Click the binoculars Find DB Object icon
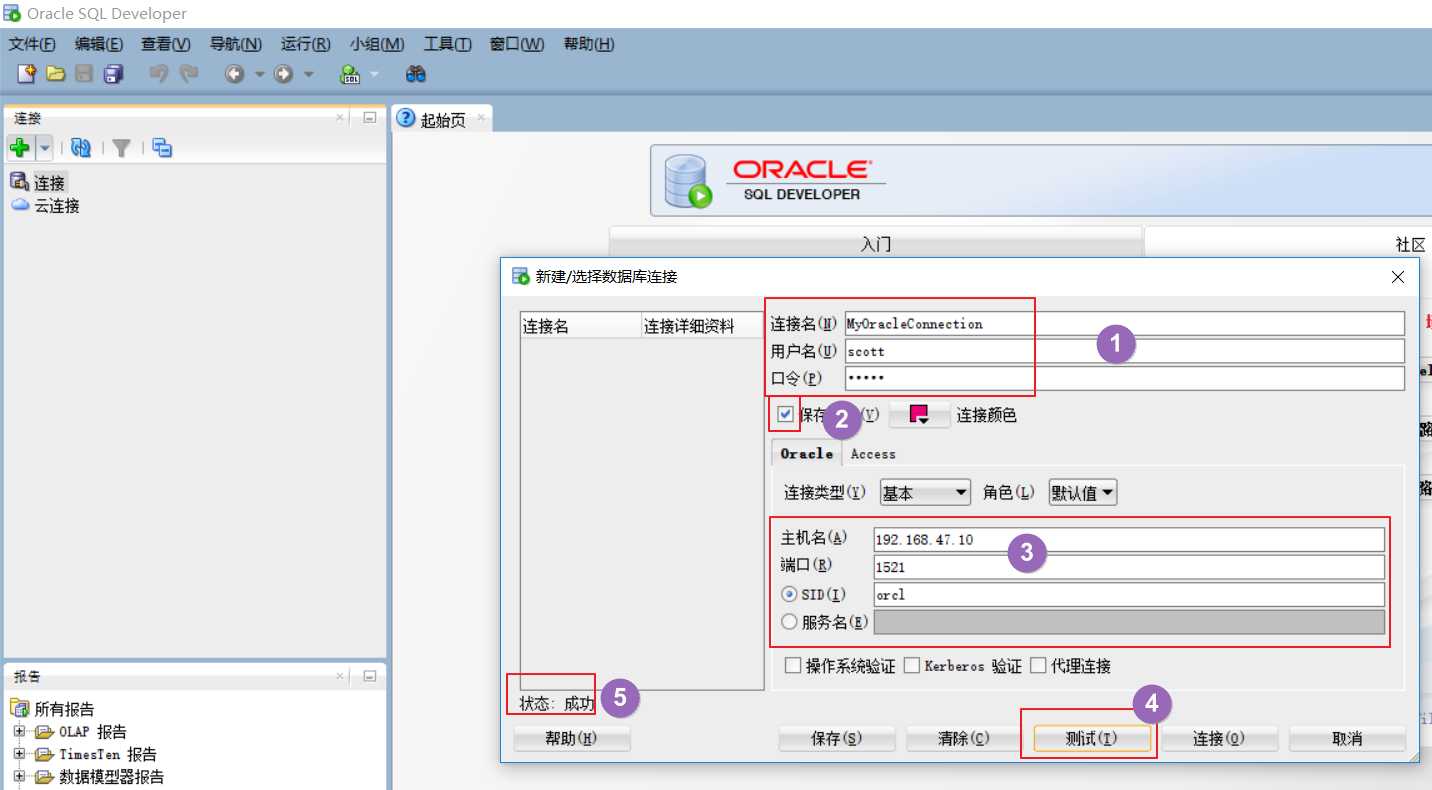1432x790 pixels. coord(416,73)
